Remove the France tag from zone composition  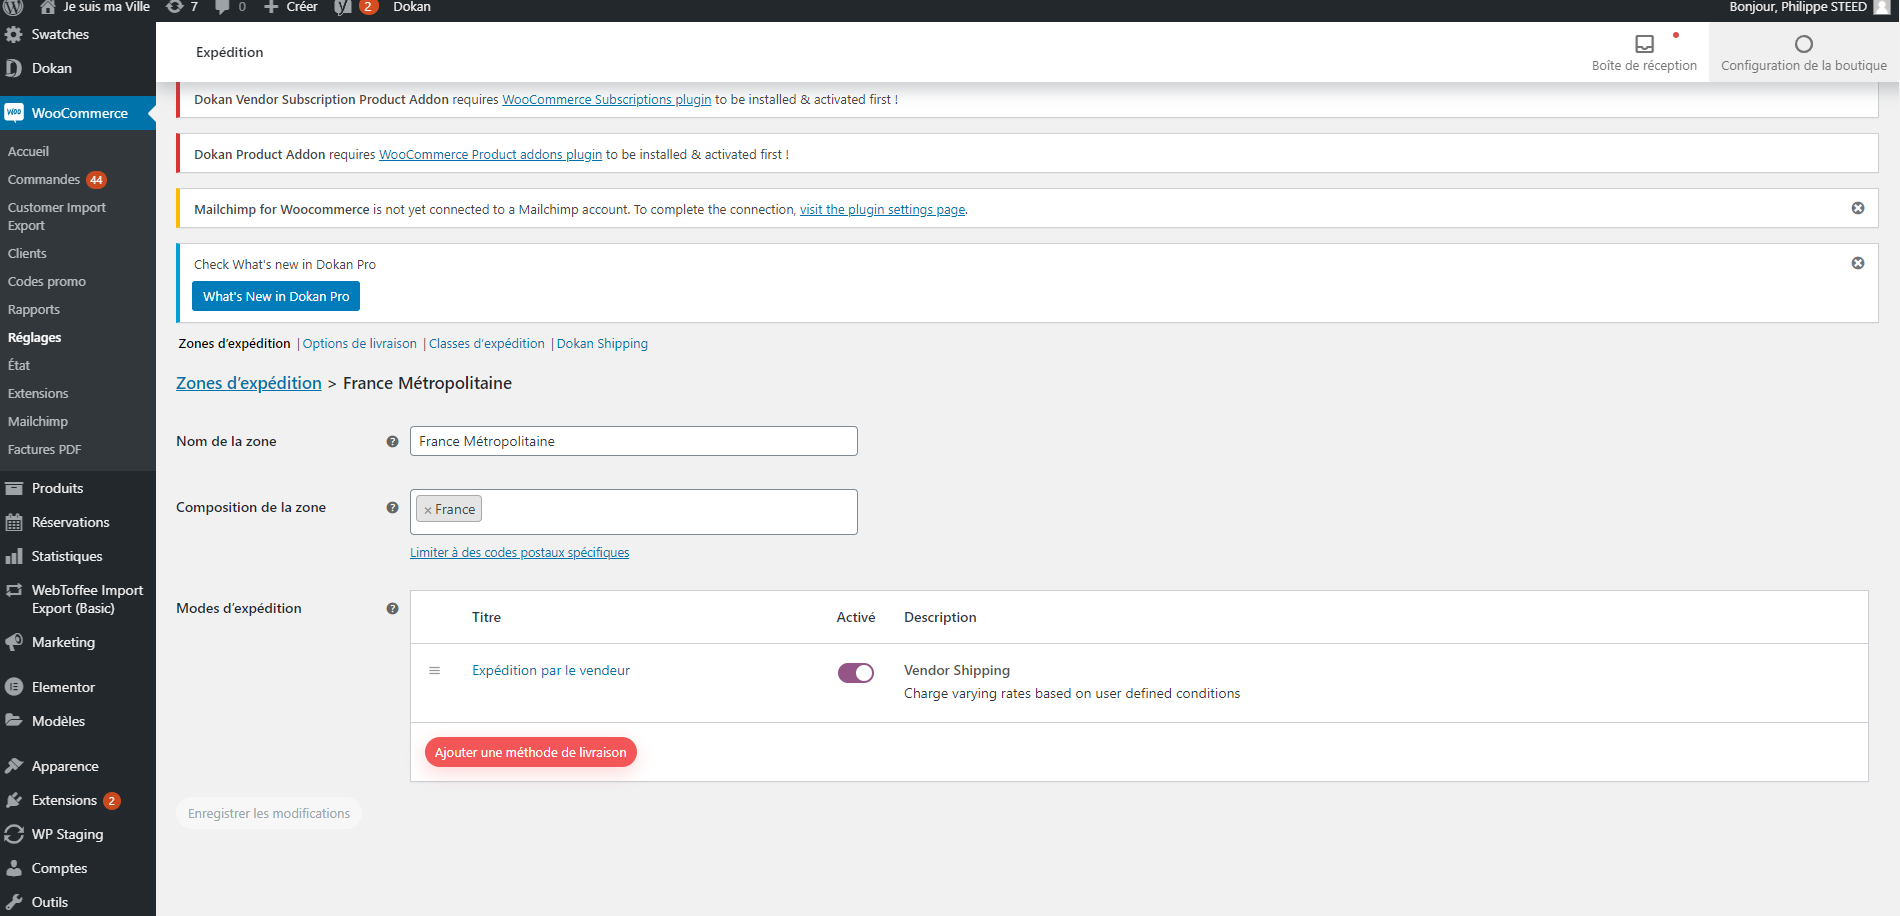click(x=428, y=510)
